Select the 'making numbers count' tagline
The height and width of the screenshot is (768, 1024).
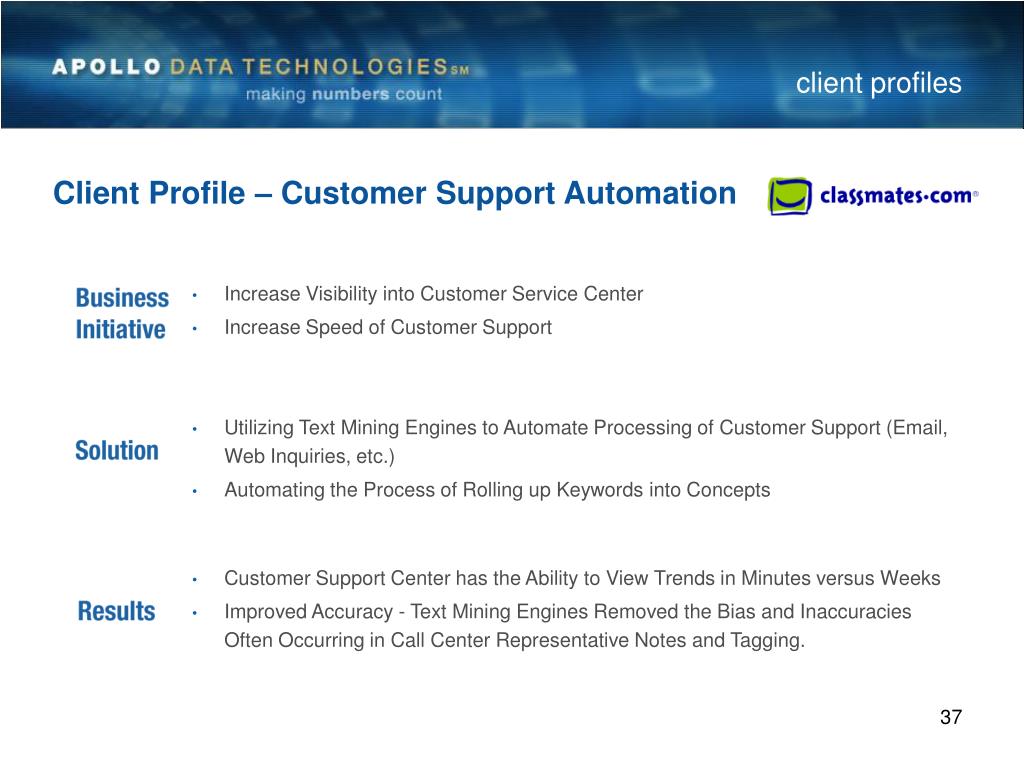(x=344, y=94)
